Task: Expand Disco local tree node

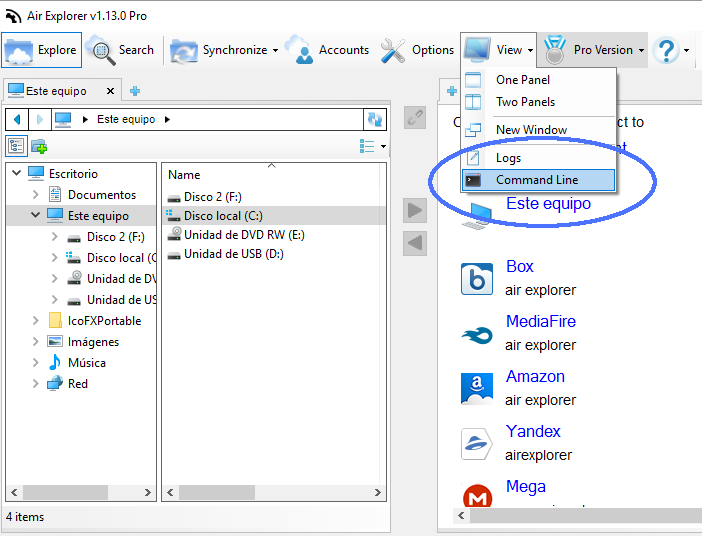Action: pyautogui.click(x=55, y=257)
